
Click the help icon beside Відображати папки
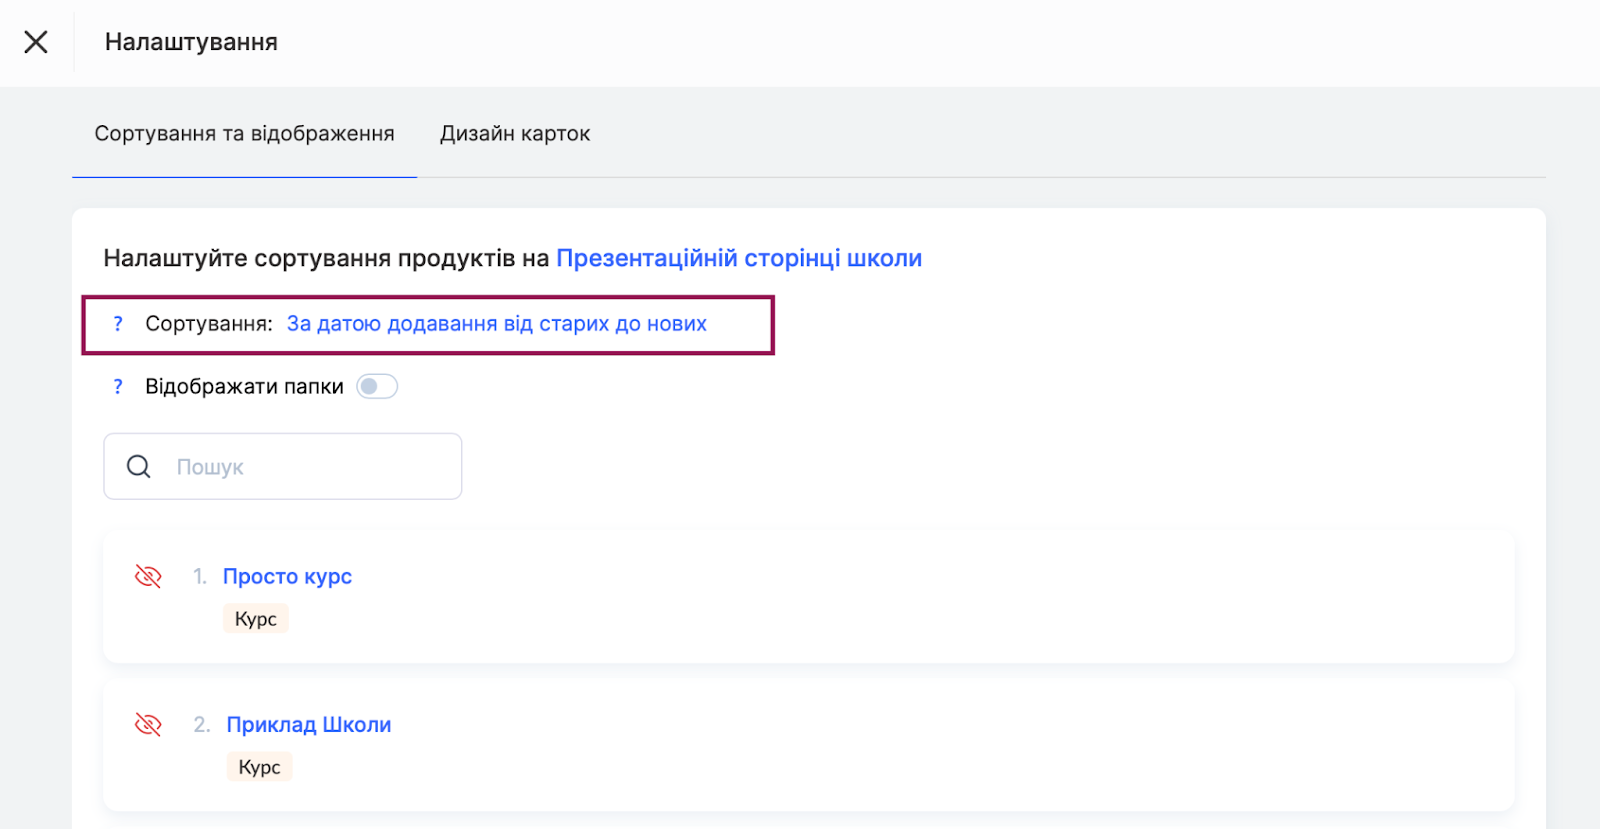(118, 387)
